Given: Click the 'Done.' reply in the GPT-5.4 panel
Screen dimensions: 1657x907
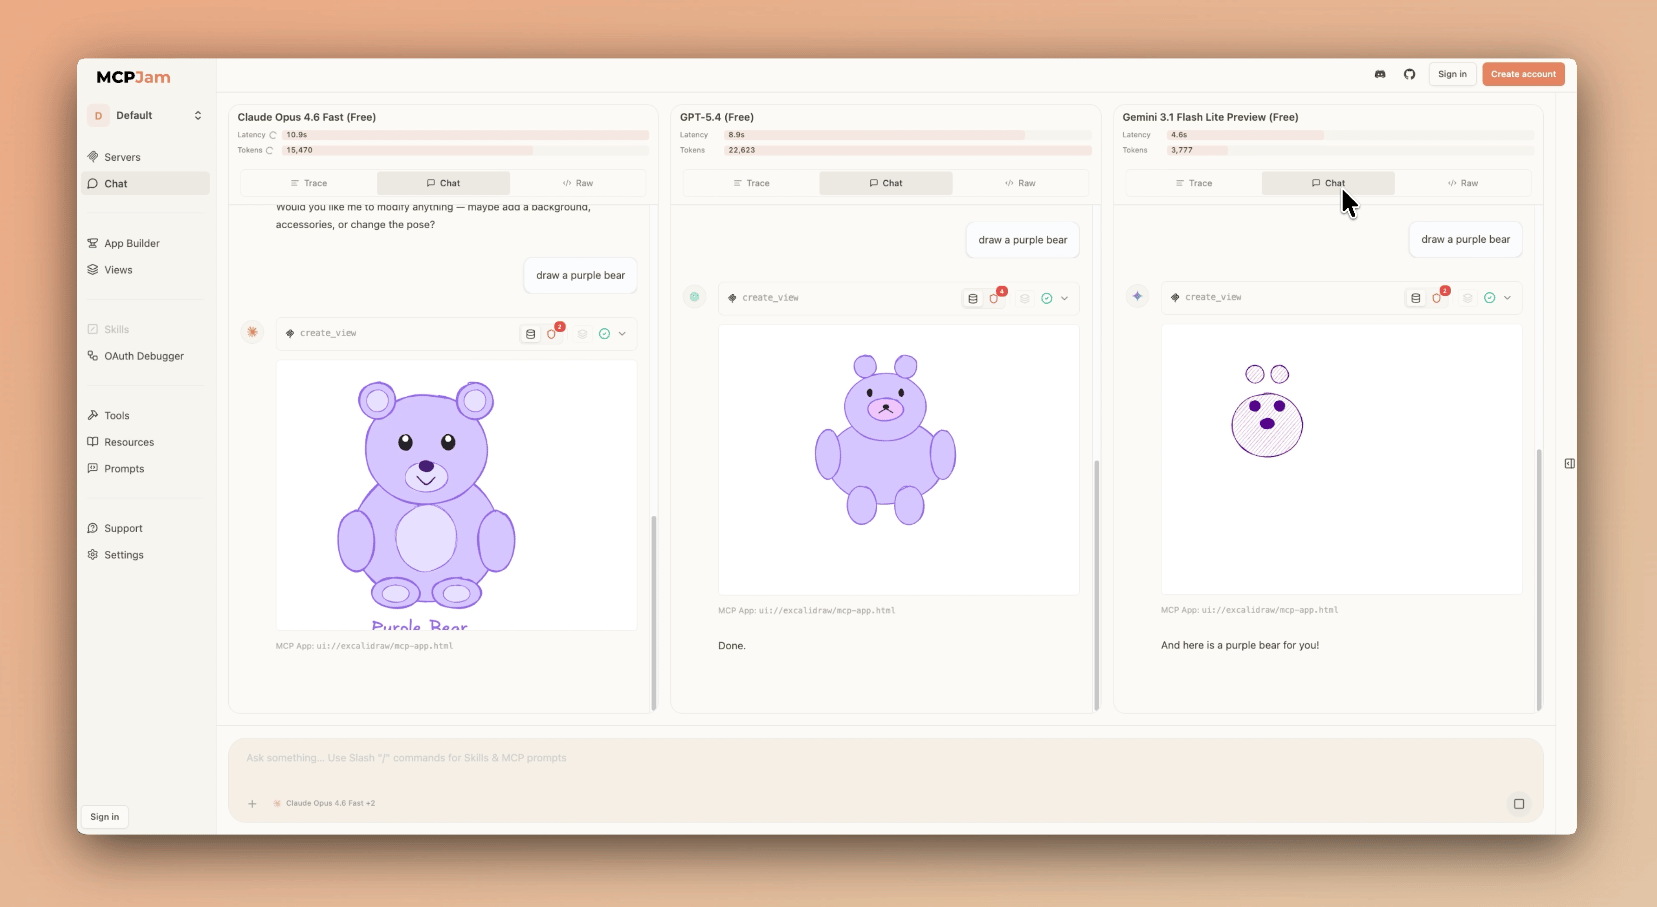Looking at the screenshot, I should (732, 646).
